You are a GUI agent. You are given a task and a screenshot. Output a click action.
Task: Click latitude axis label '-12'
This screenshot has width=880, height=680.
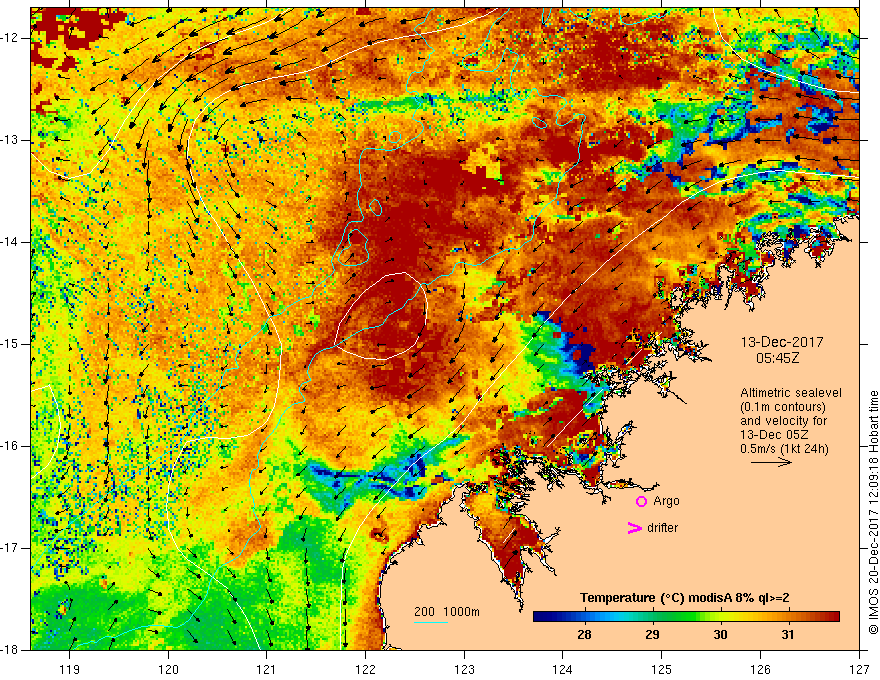(x=10, y=38)
